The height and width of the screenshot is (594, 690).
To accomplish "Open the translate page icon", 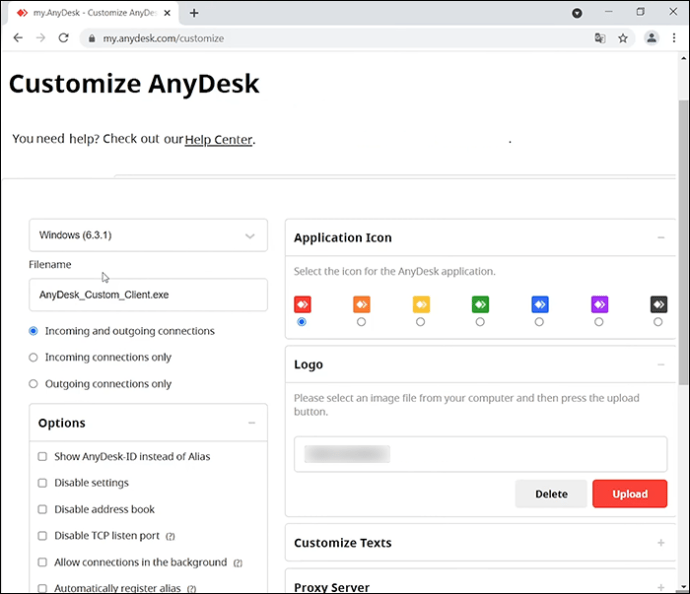I will point(600,38).
